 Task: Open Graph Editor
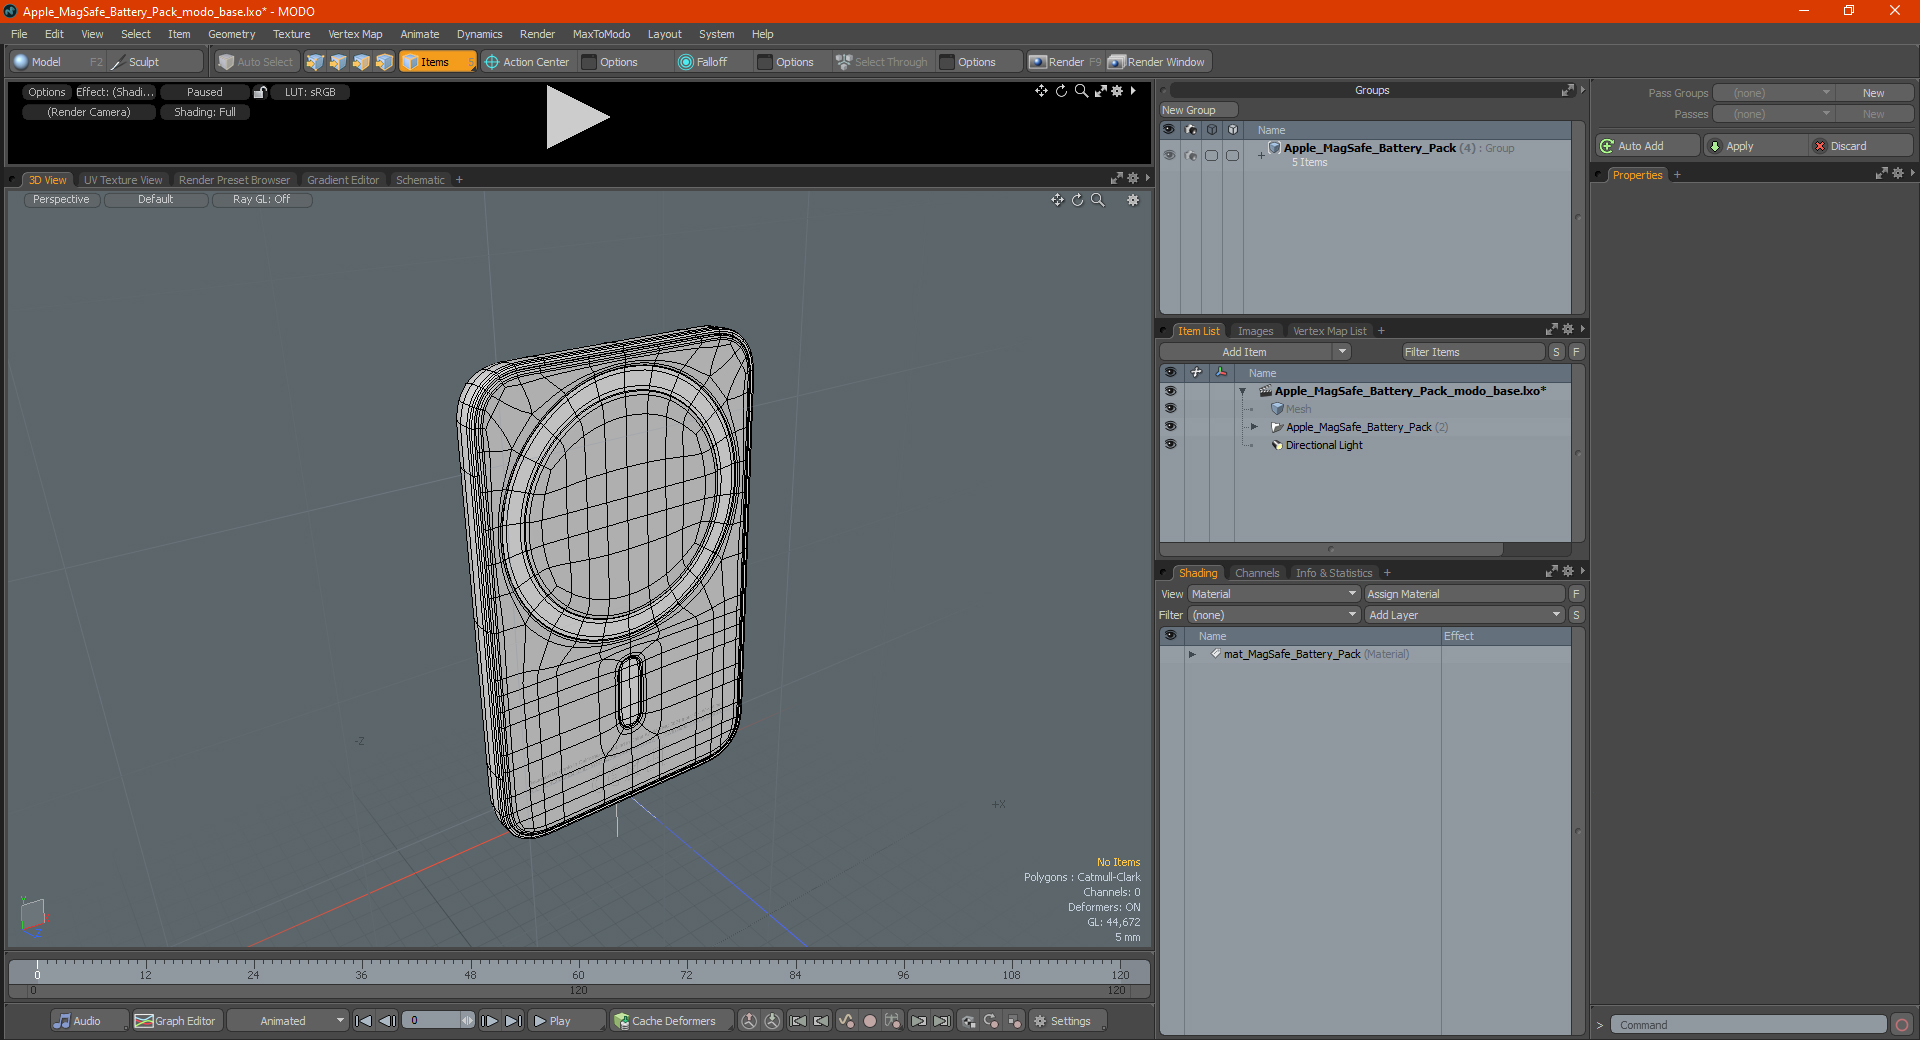pos(176,1021)
